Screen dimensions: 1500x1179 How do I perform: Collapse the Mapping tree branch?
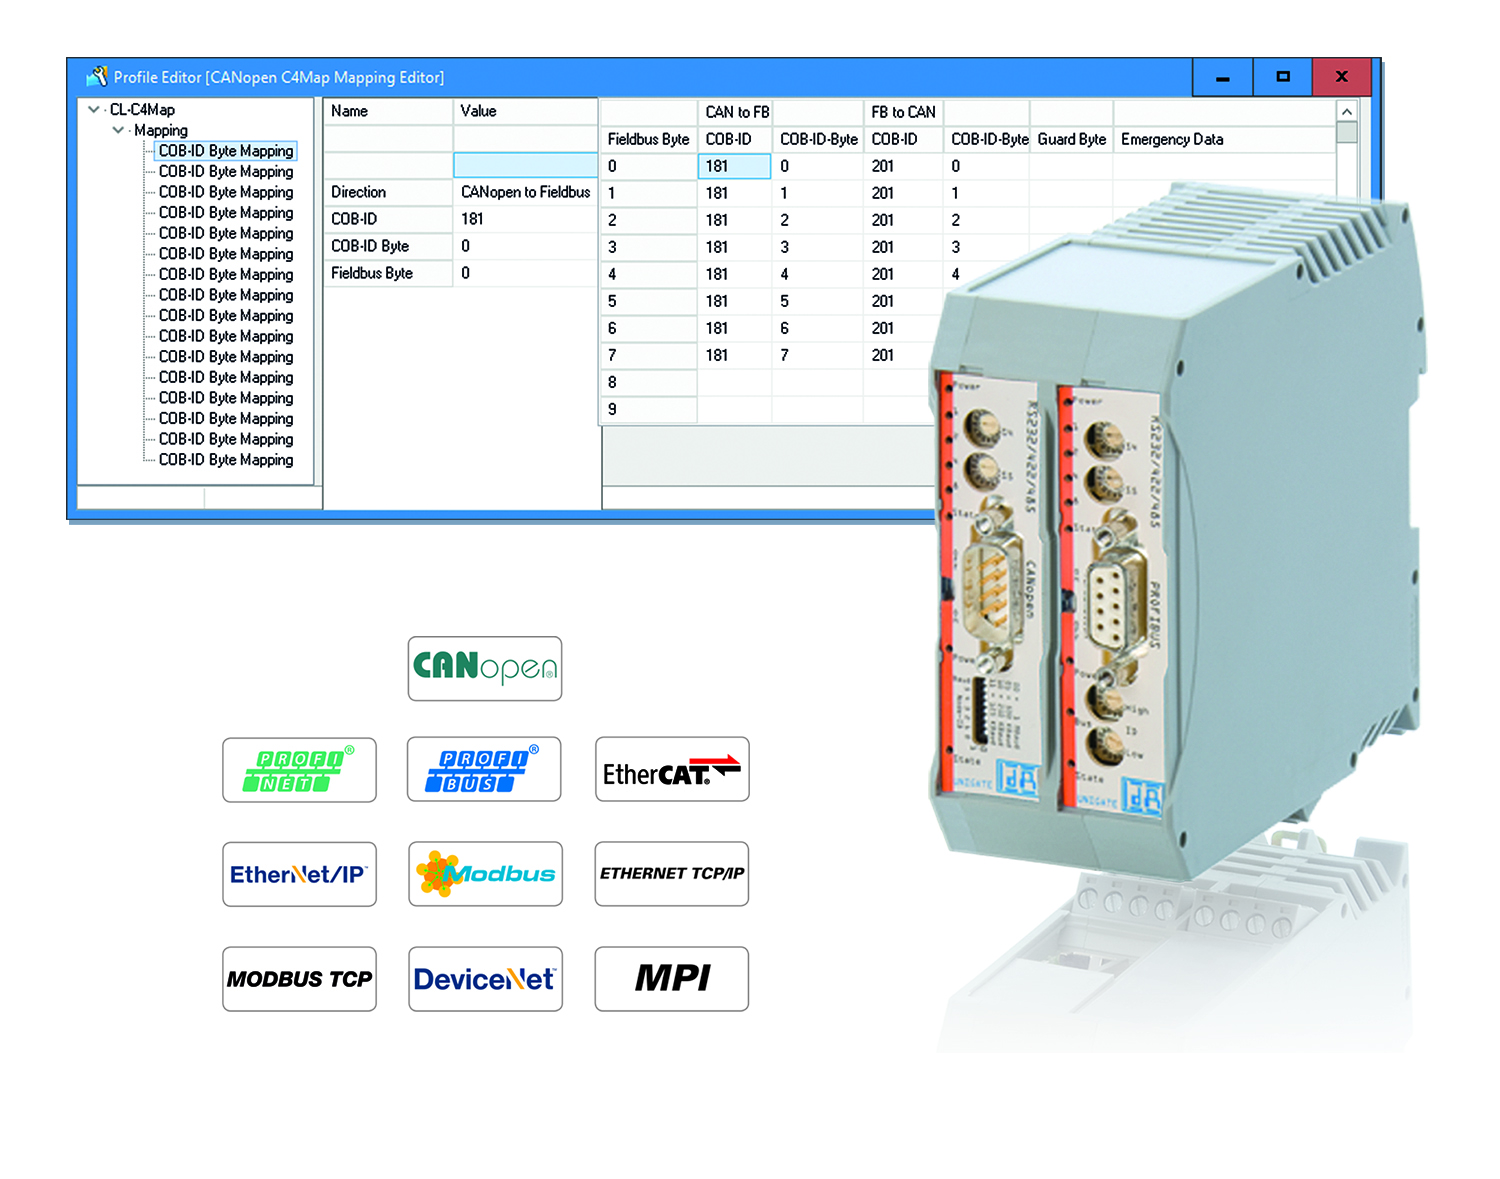119,130
